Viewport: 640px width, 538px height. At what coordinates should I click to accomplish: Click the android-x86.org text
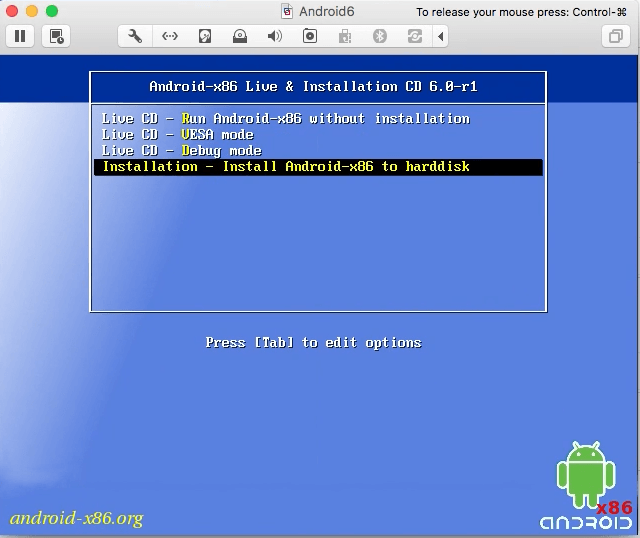[x=76, y=518]
